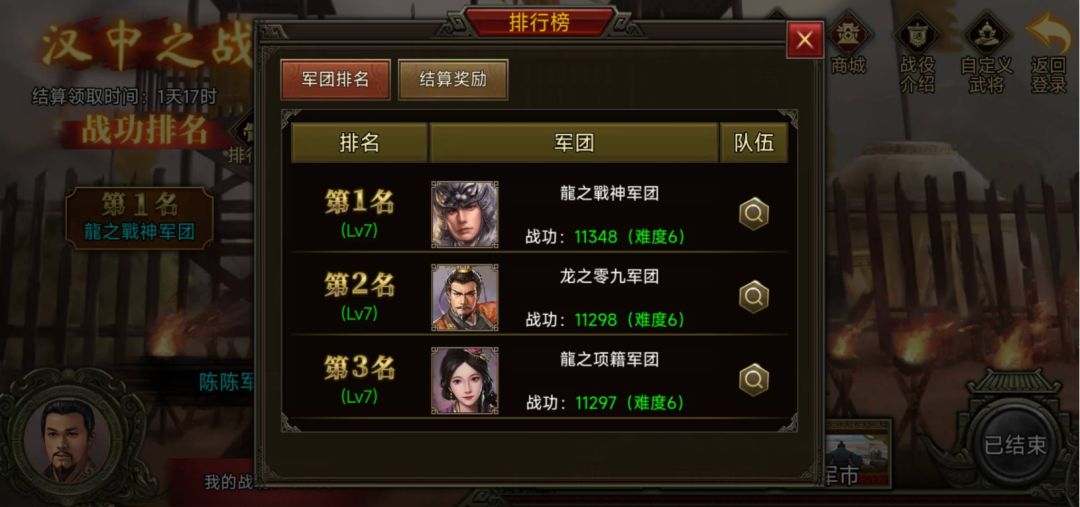Switch to 结算奖励 tab
The height and width of the screenshot is (507, 1080).
453,79
